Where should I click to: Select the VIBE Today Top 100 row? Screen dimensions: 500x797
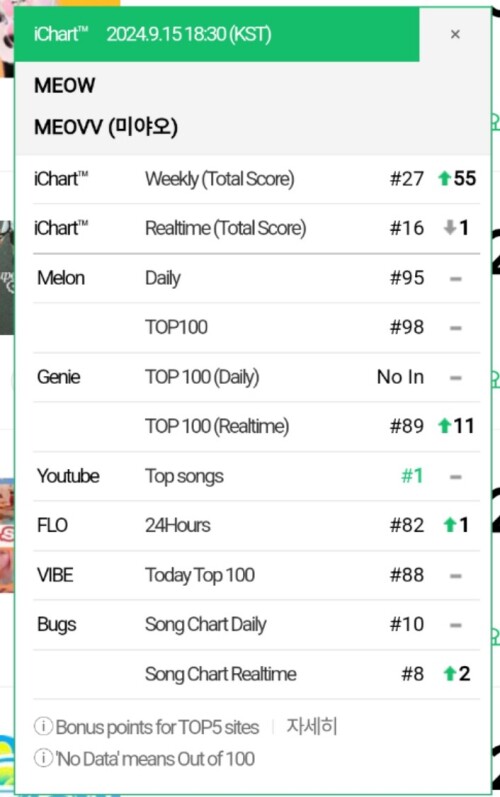pos(257,575)
